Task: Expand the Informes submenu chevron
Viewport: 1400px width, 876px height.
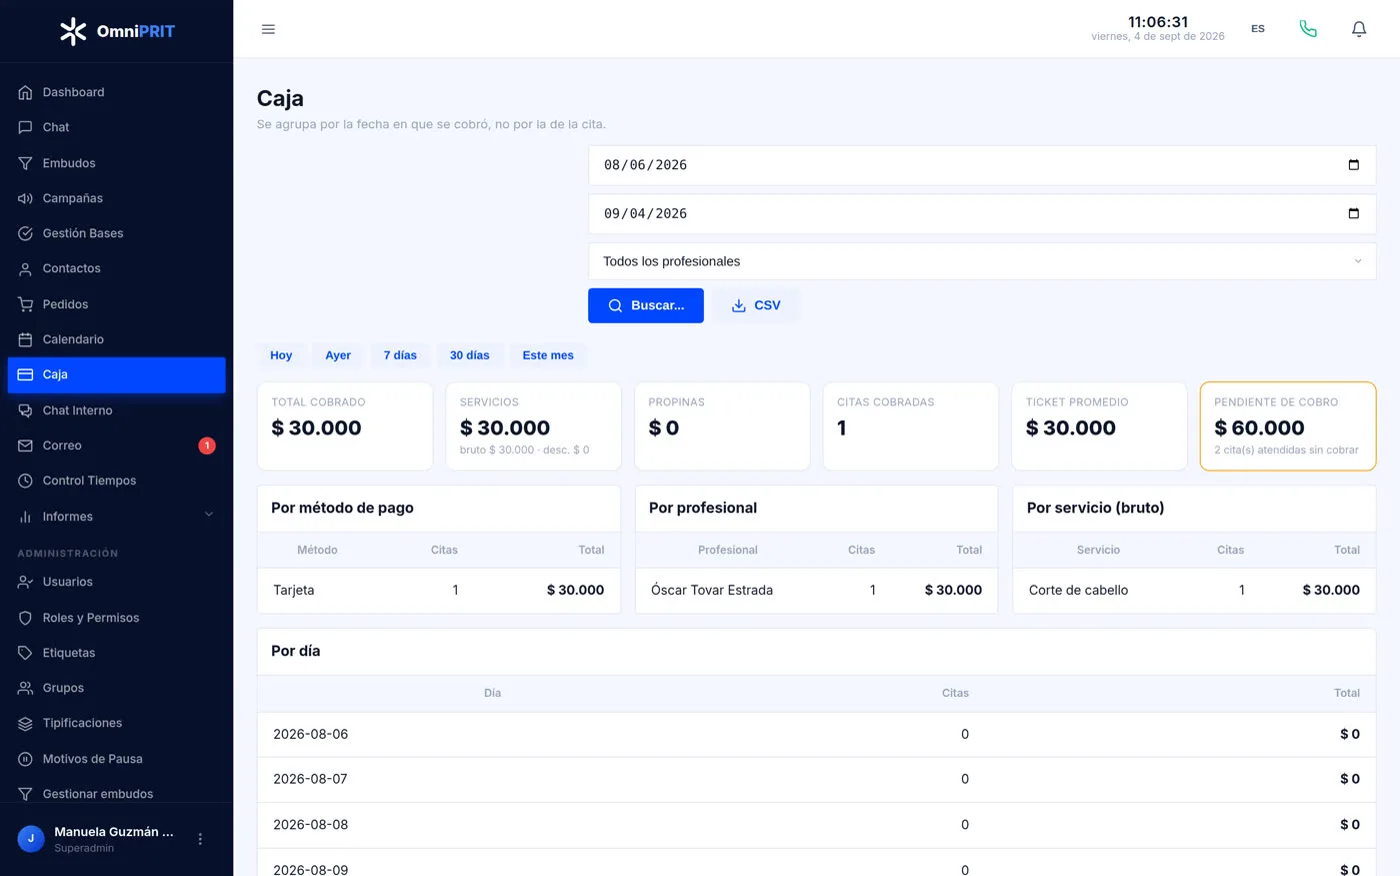Action: 209,515
